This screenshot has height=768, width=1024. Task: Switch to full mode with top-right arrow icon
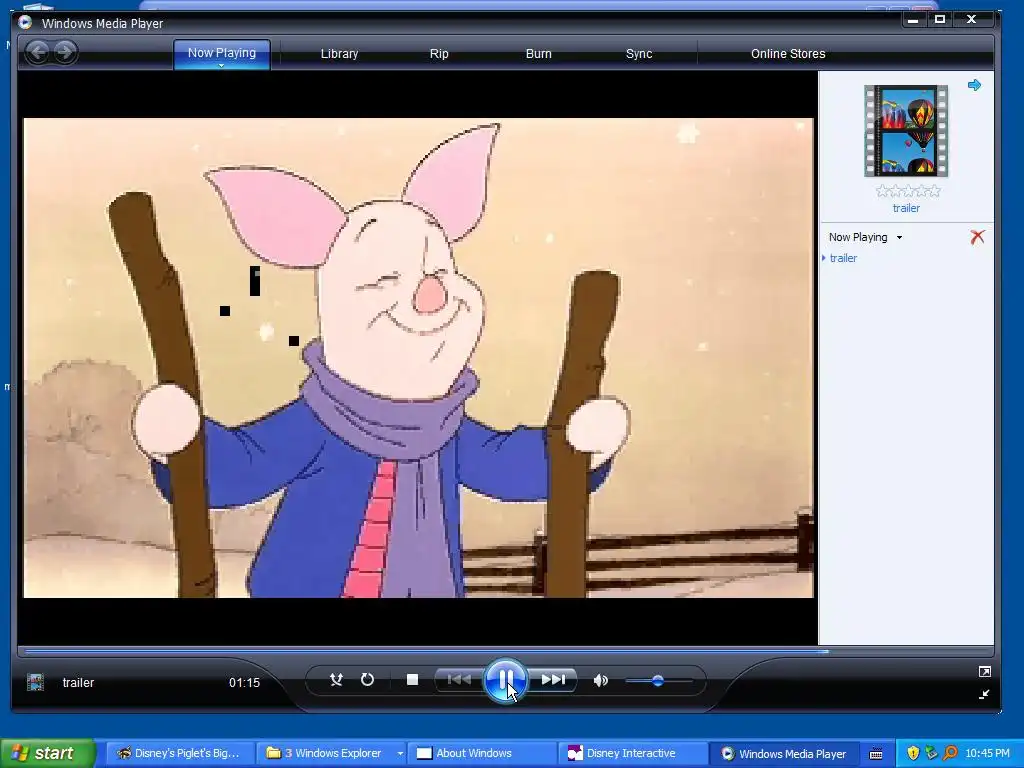click(x=984, y=671)
